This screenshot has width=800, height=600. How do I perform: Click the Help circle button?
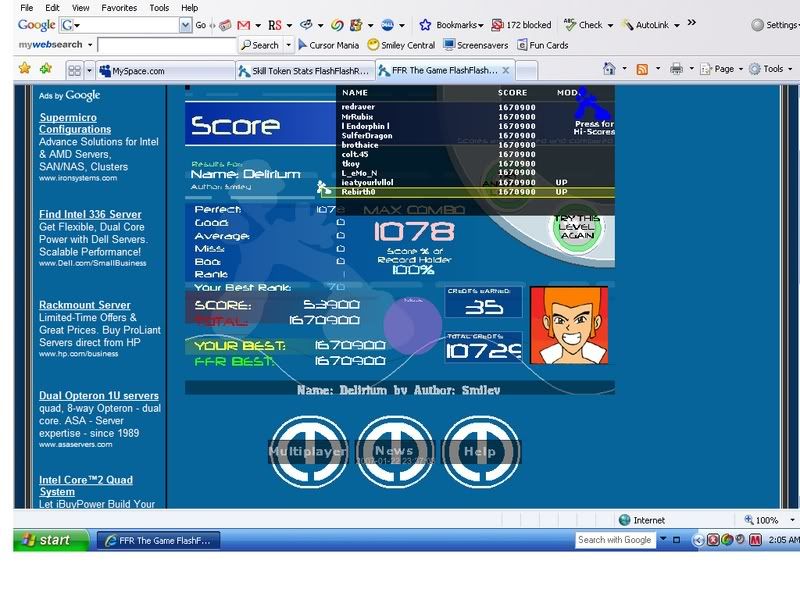[x=480, y=452]
